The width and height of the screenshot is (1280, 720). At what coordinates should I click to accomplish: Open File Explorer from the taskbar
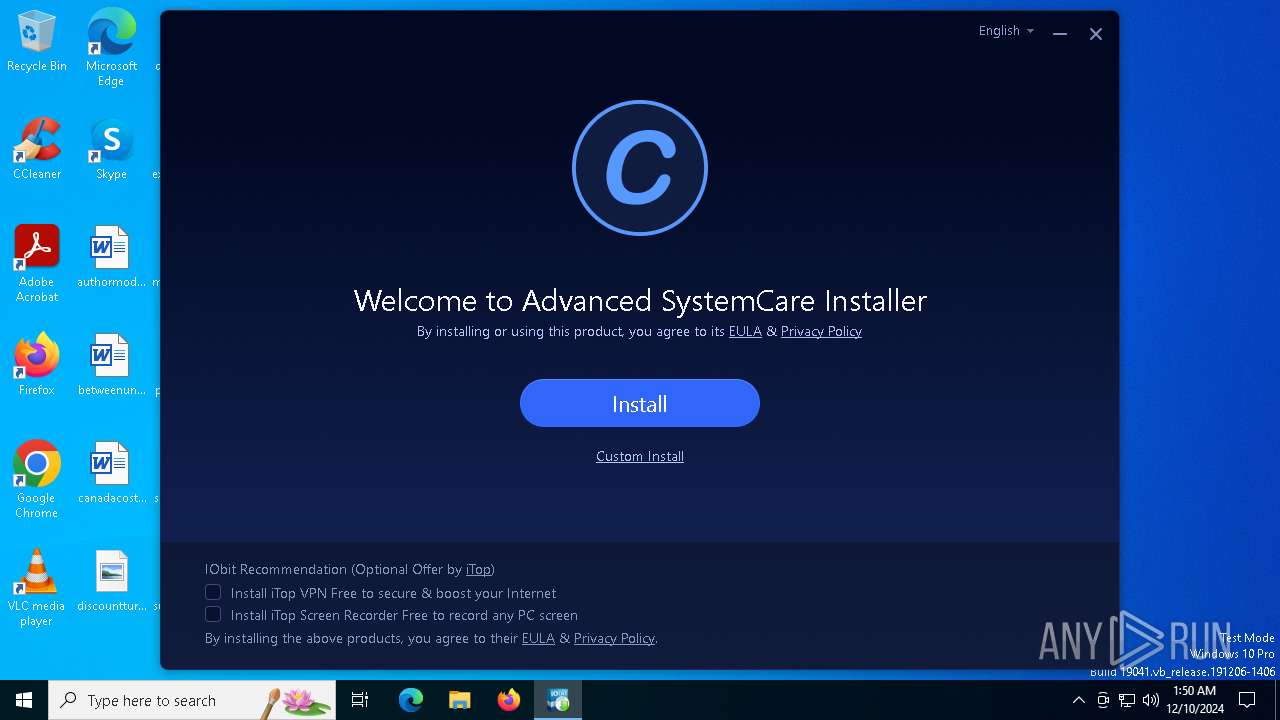pyautogui.click(x=459, y=700)
